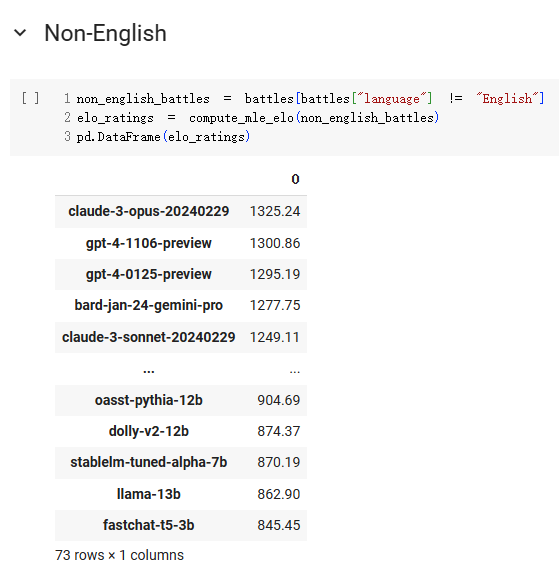
Task: Click the 73 rows × 1 columns summary
Action: coord(119,555)
